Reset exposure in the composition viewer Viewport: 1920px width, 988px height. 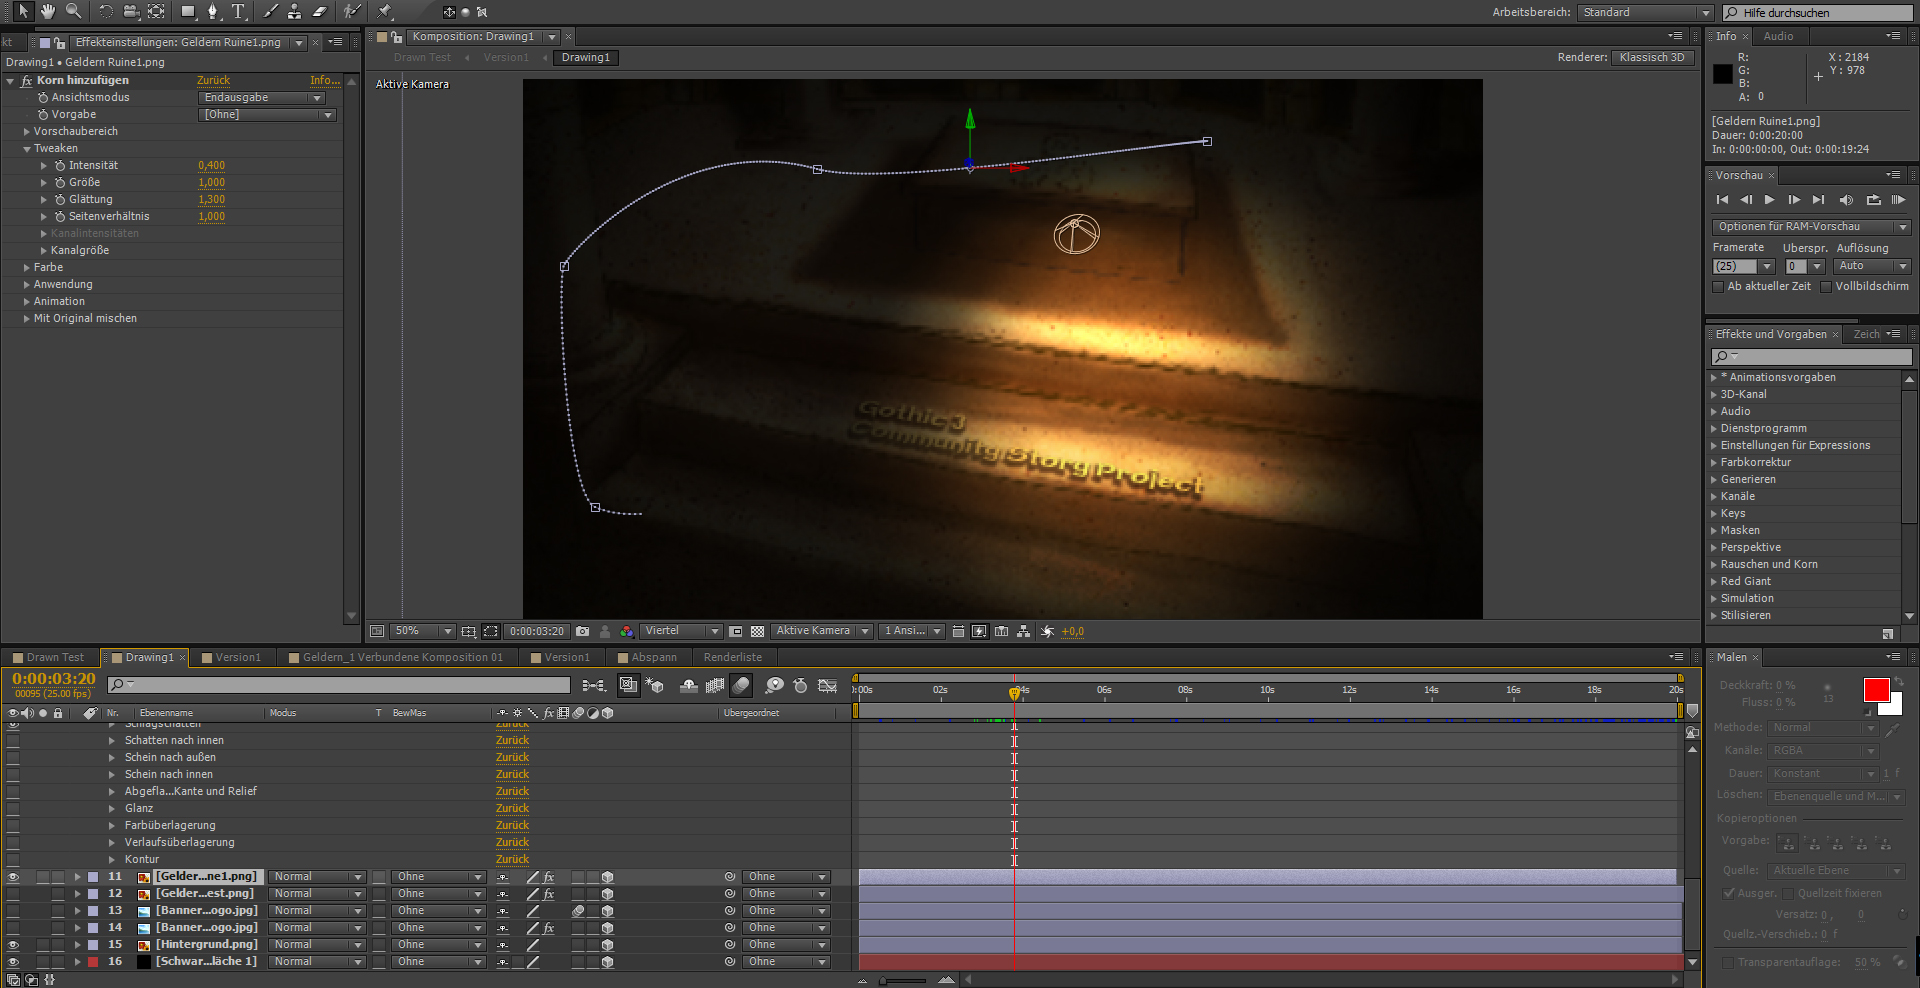(x=1047, y=631)
